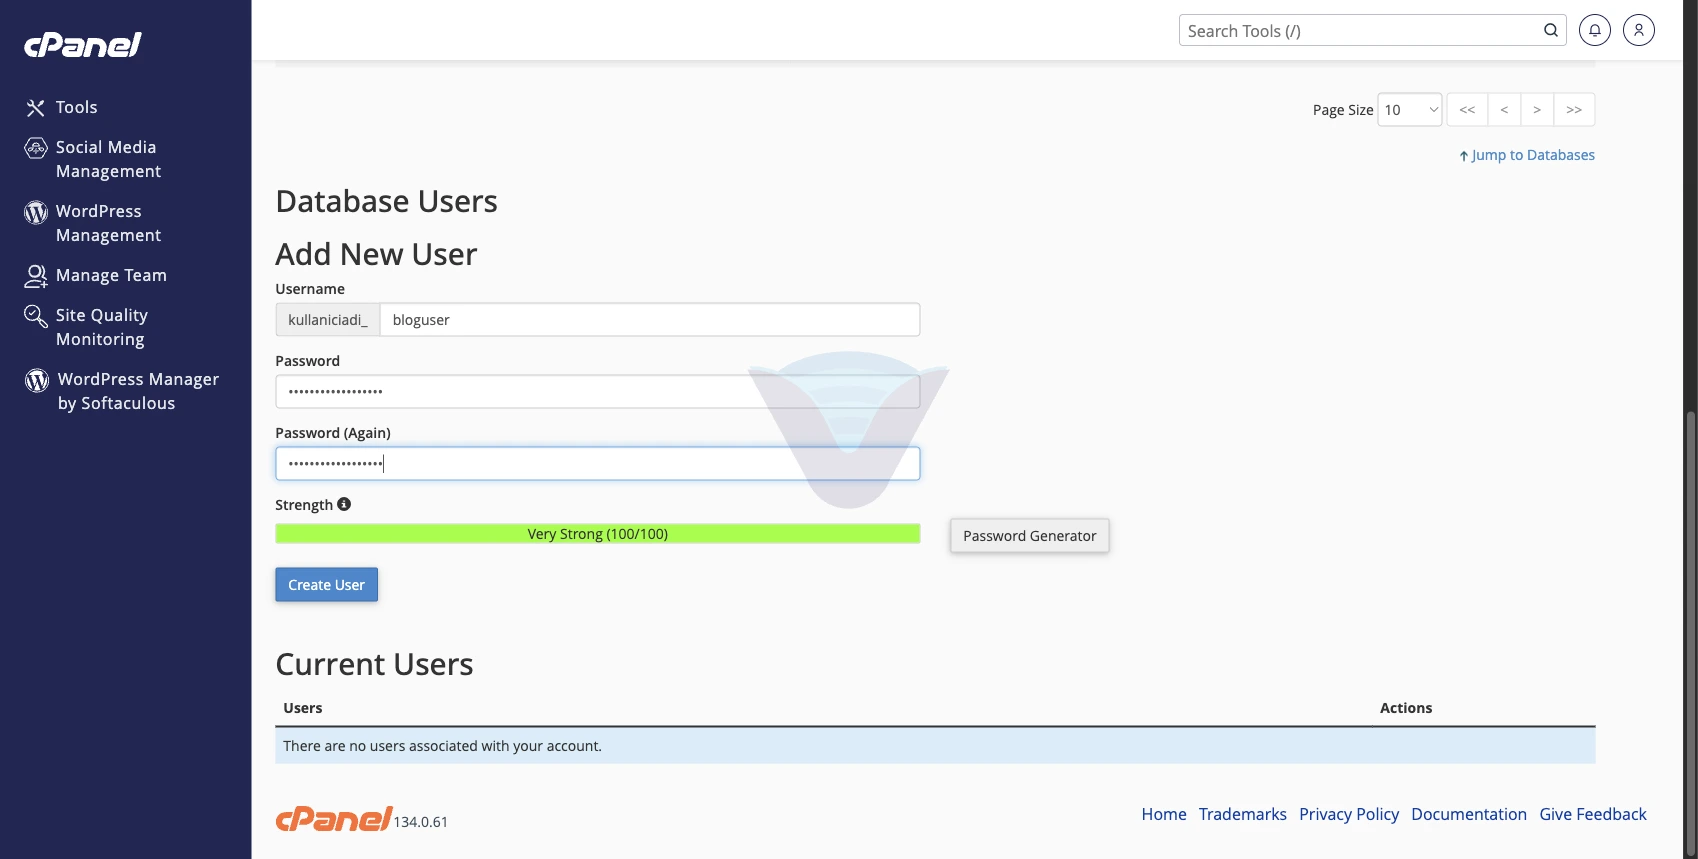The width and height of the screenshot is (1698, 859).
Task: Click the Social Media Management icon
Action: coord(36,148)
